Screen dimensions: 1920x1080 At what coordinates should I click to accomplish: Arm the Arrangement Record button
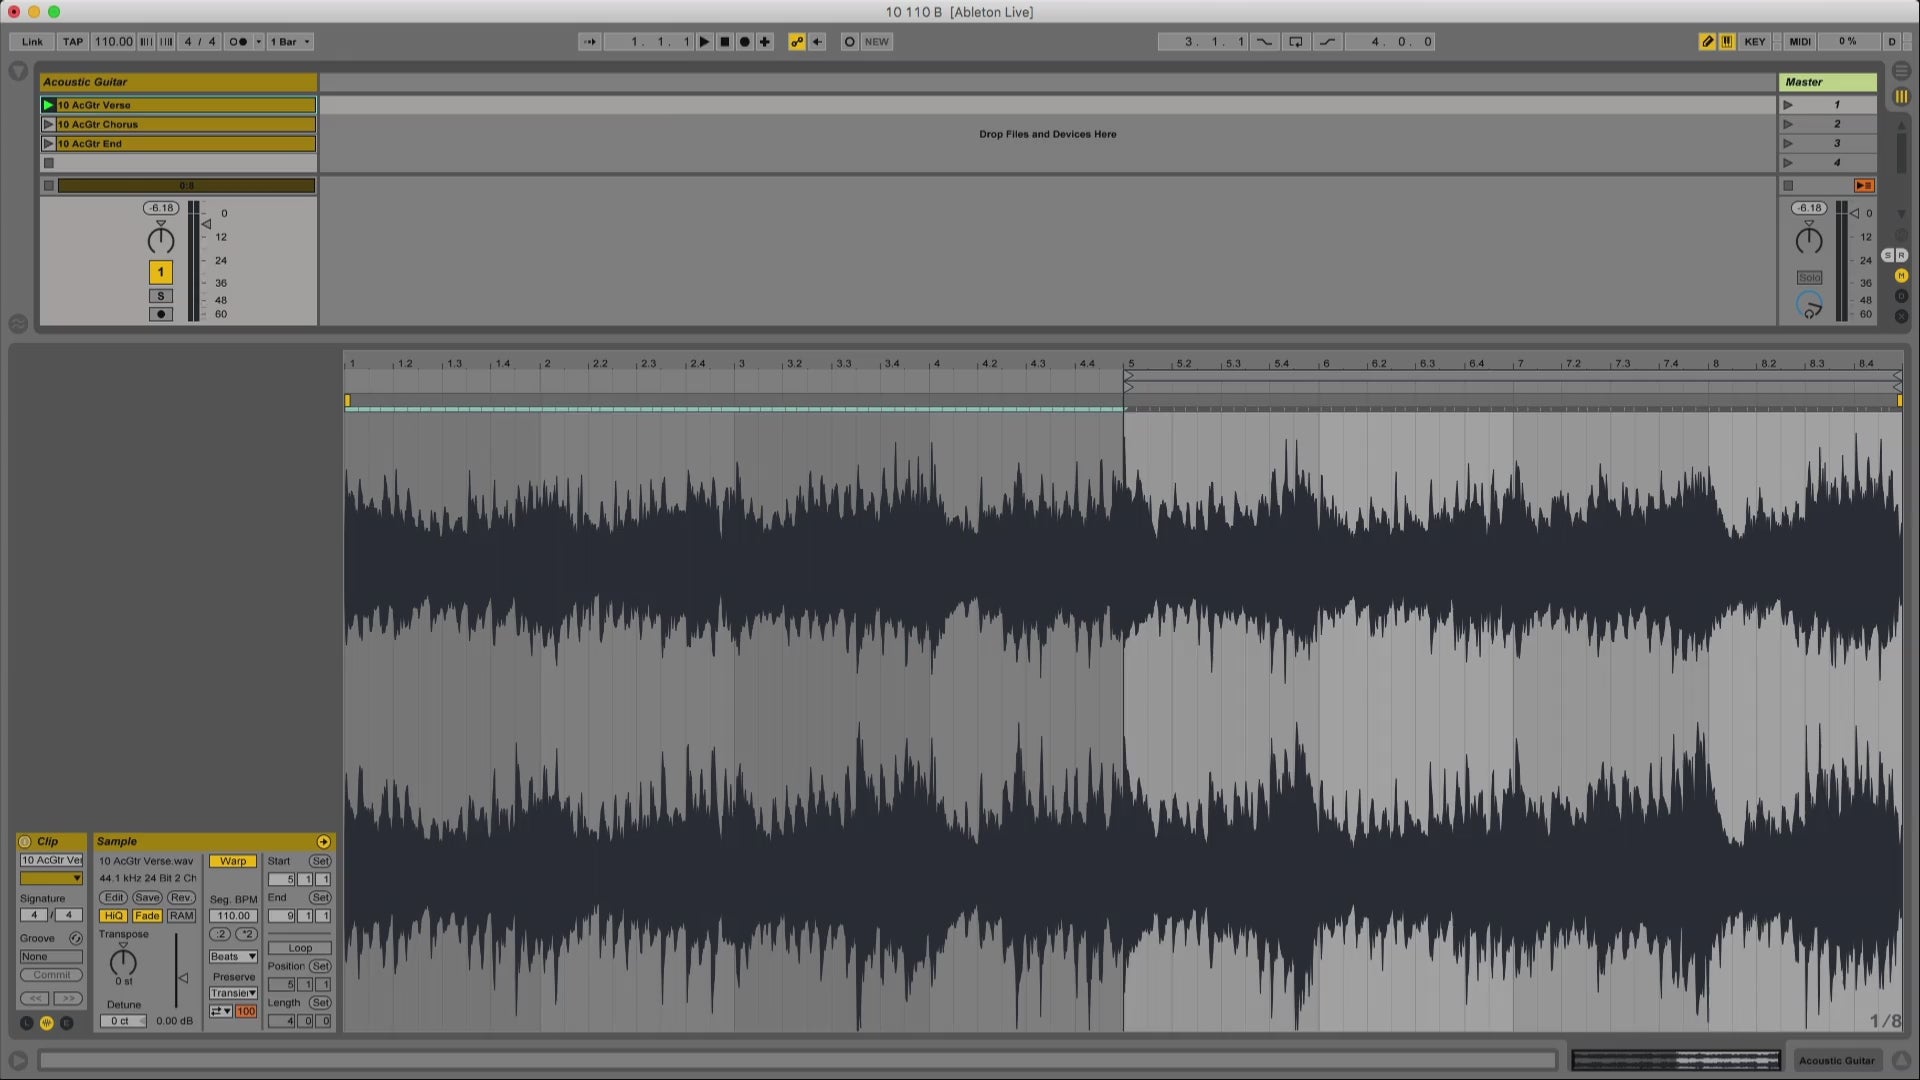[745, 42]
